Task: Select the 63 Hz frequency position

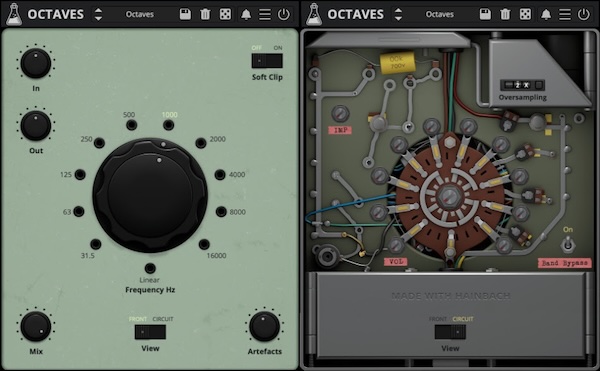Action: (78, 211)
